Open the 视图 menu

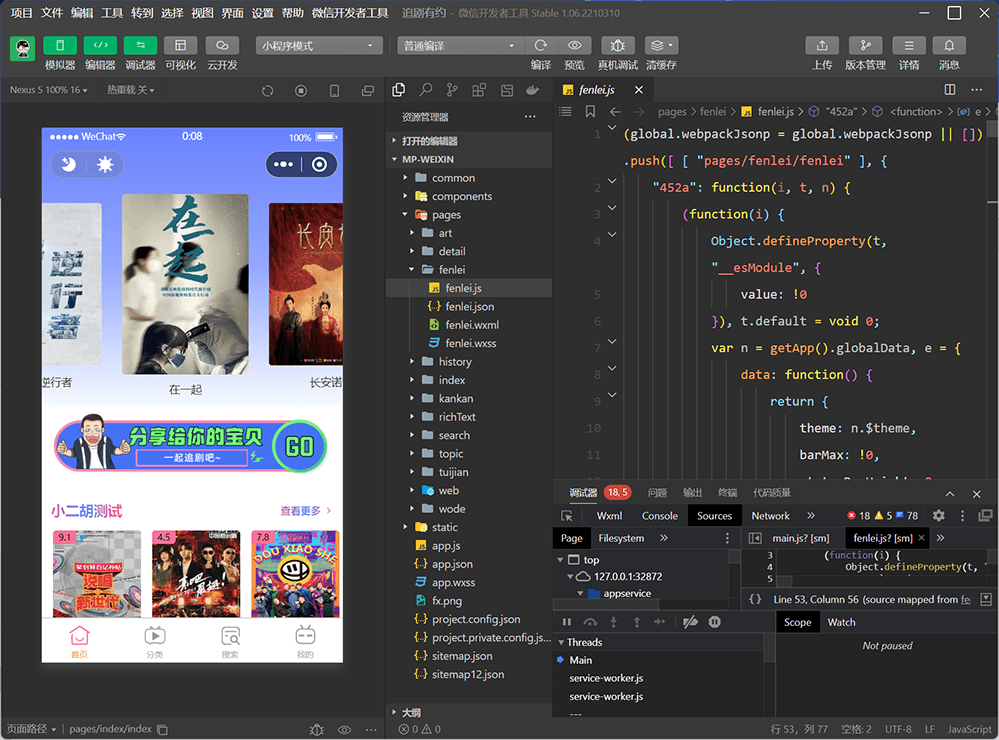tap(202, 13)
